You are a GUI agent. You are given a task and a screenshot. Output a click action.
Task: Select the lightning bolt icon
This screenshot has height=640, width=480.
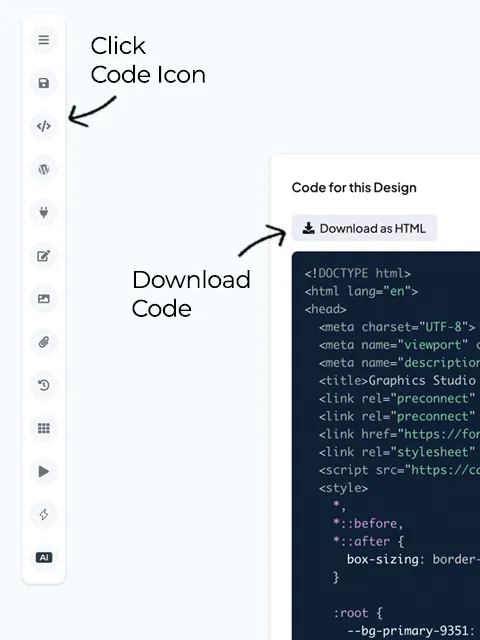[x=44, y=514]
